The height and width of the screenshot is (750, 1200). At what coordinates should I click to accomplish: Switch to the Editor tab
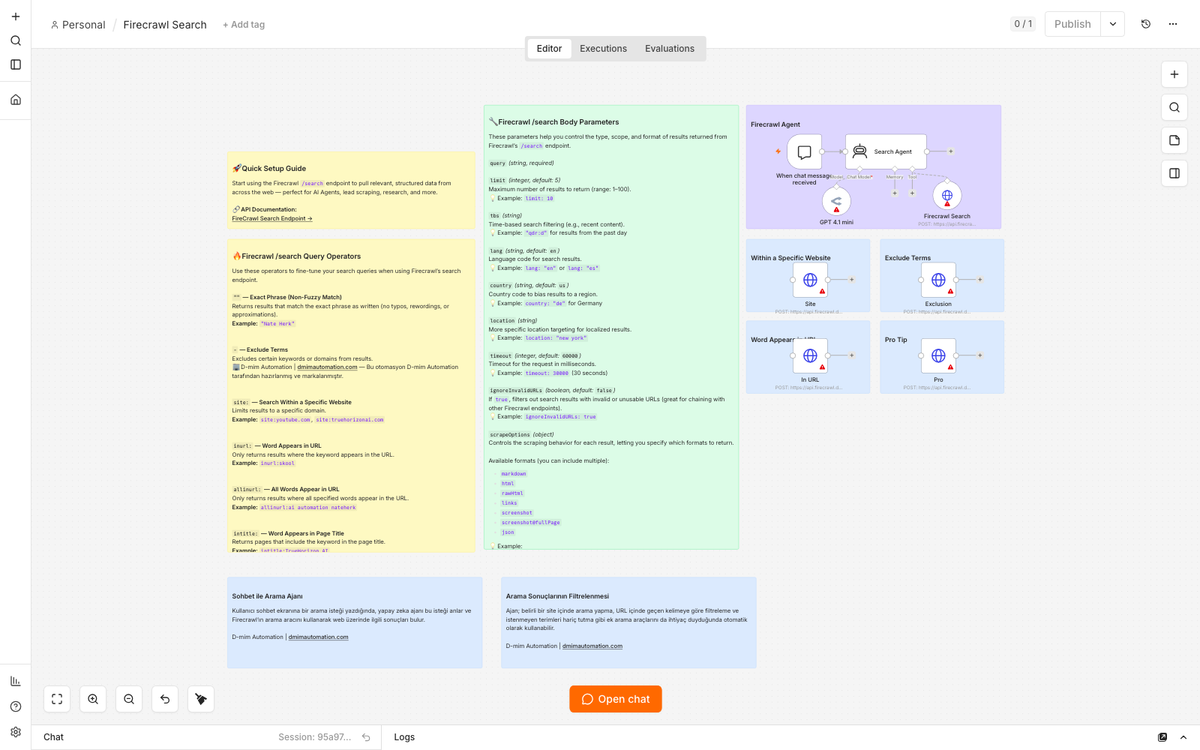click(x=549, y=48)
